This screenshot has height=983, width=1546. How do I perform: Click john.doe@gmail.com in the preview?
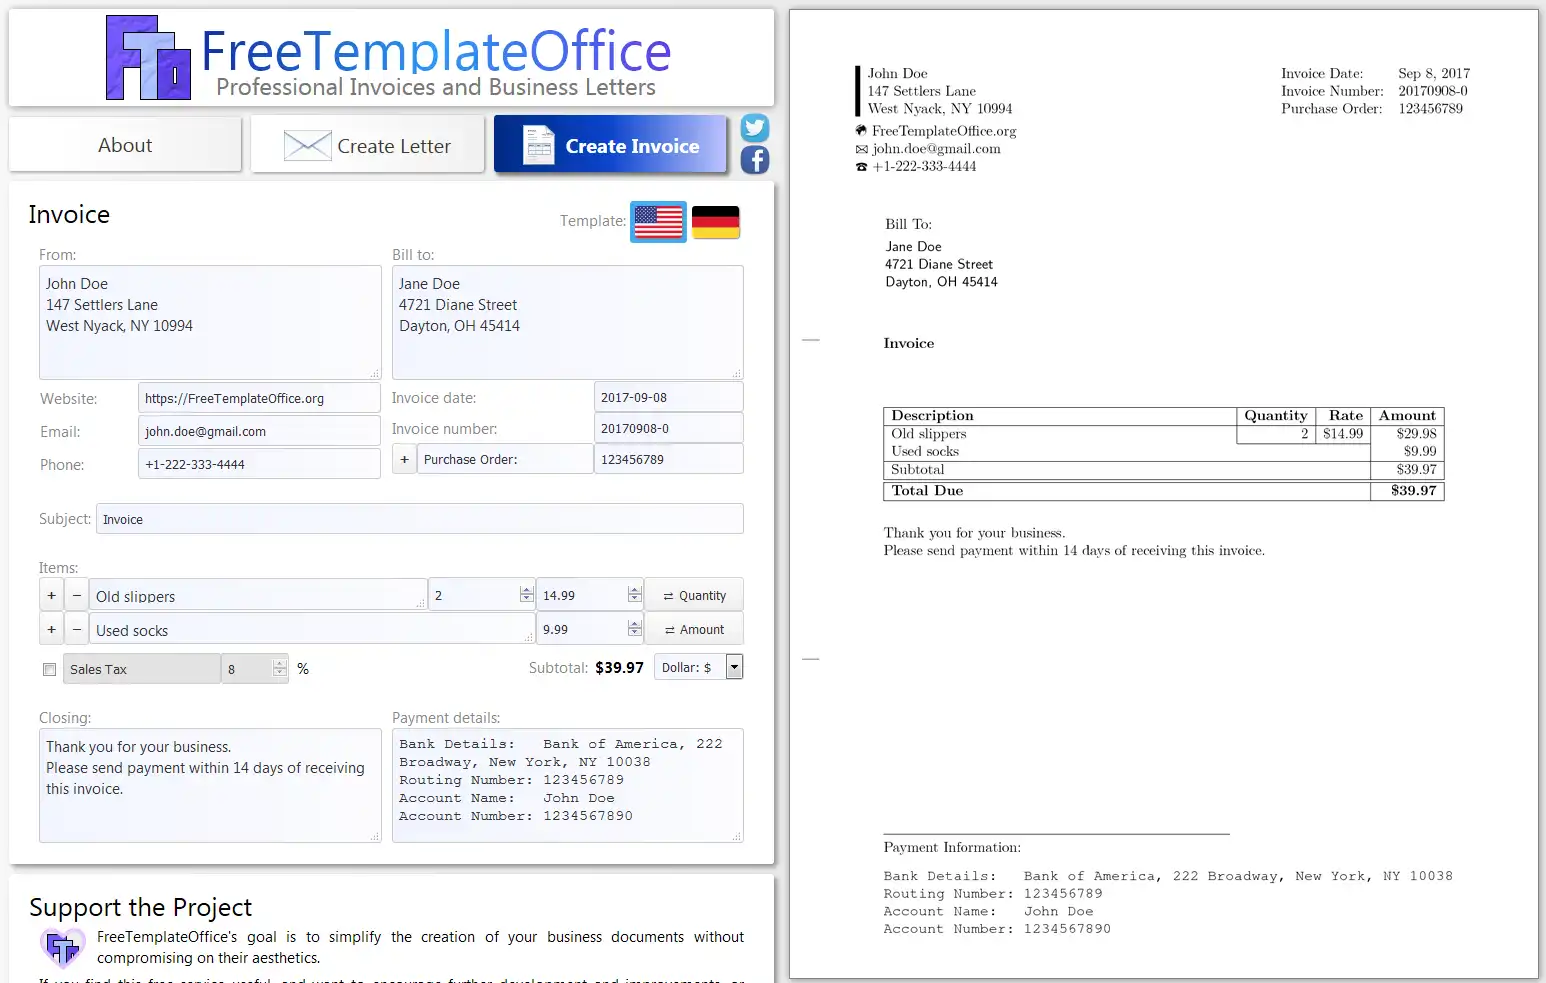(x=936, y=149)
